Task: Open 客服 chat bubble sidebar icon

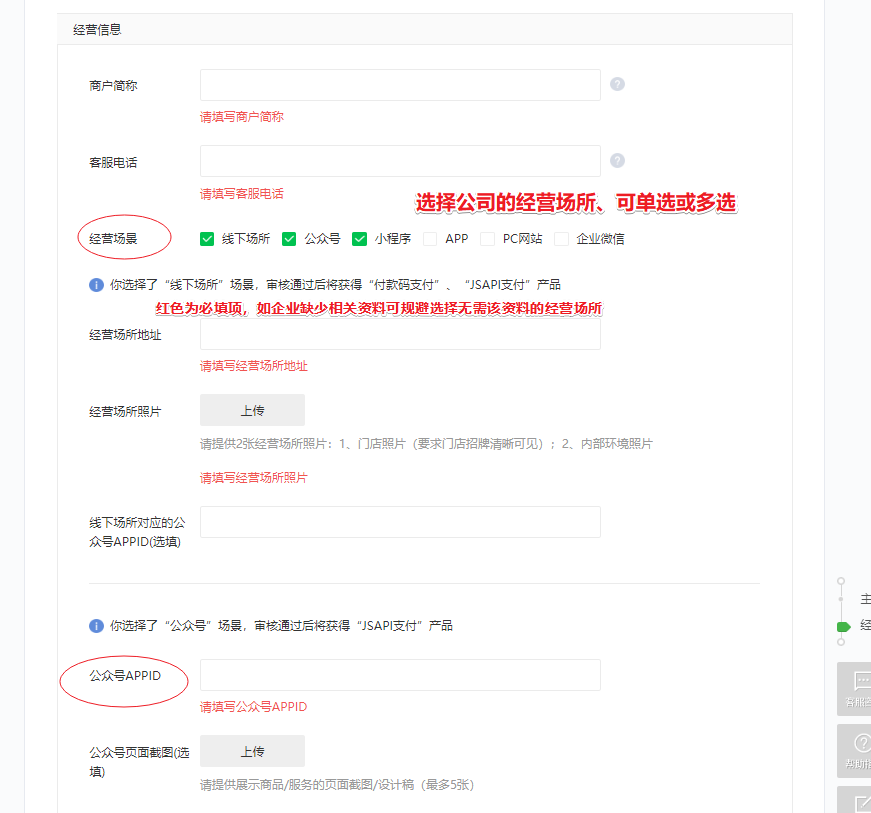Action: pos(860,684)
